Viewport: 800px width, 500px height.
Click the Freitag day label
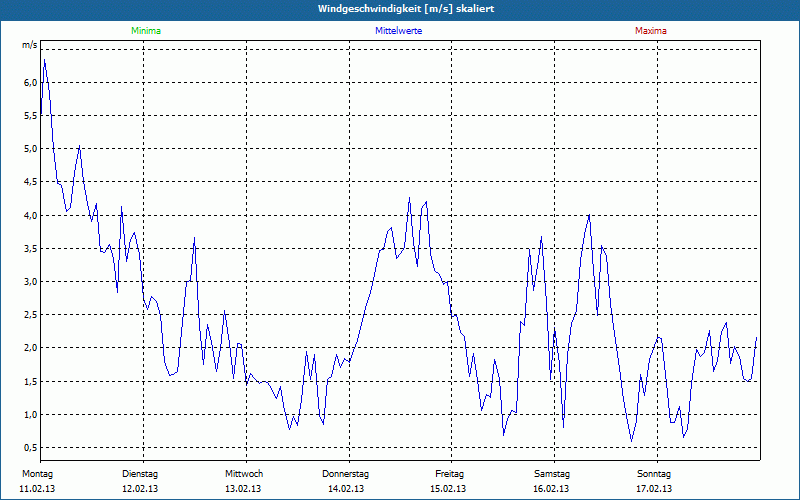(449, 474)
